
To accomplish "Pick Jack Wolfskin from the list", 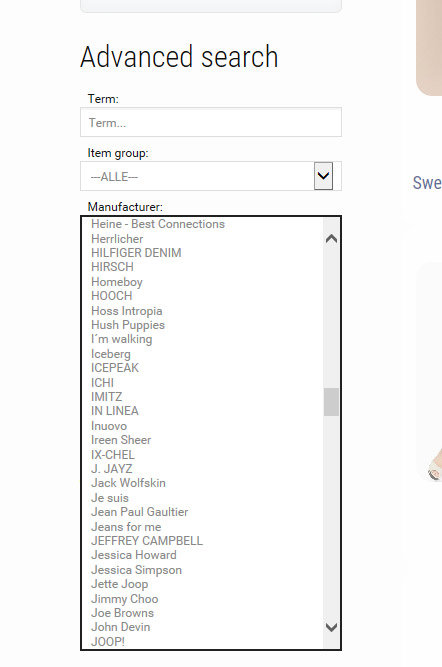I will tap(128, 483).
